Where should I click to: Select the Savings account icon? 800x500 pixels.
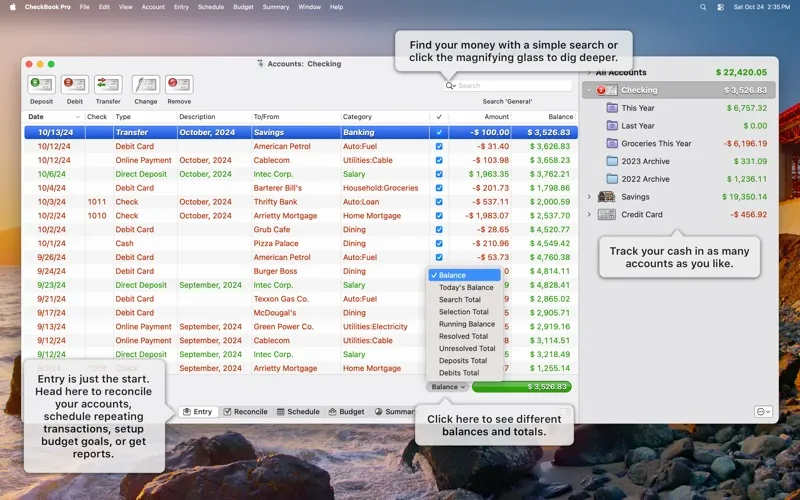point(606,197)
